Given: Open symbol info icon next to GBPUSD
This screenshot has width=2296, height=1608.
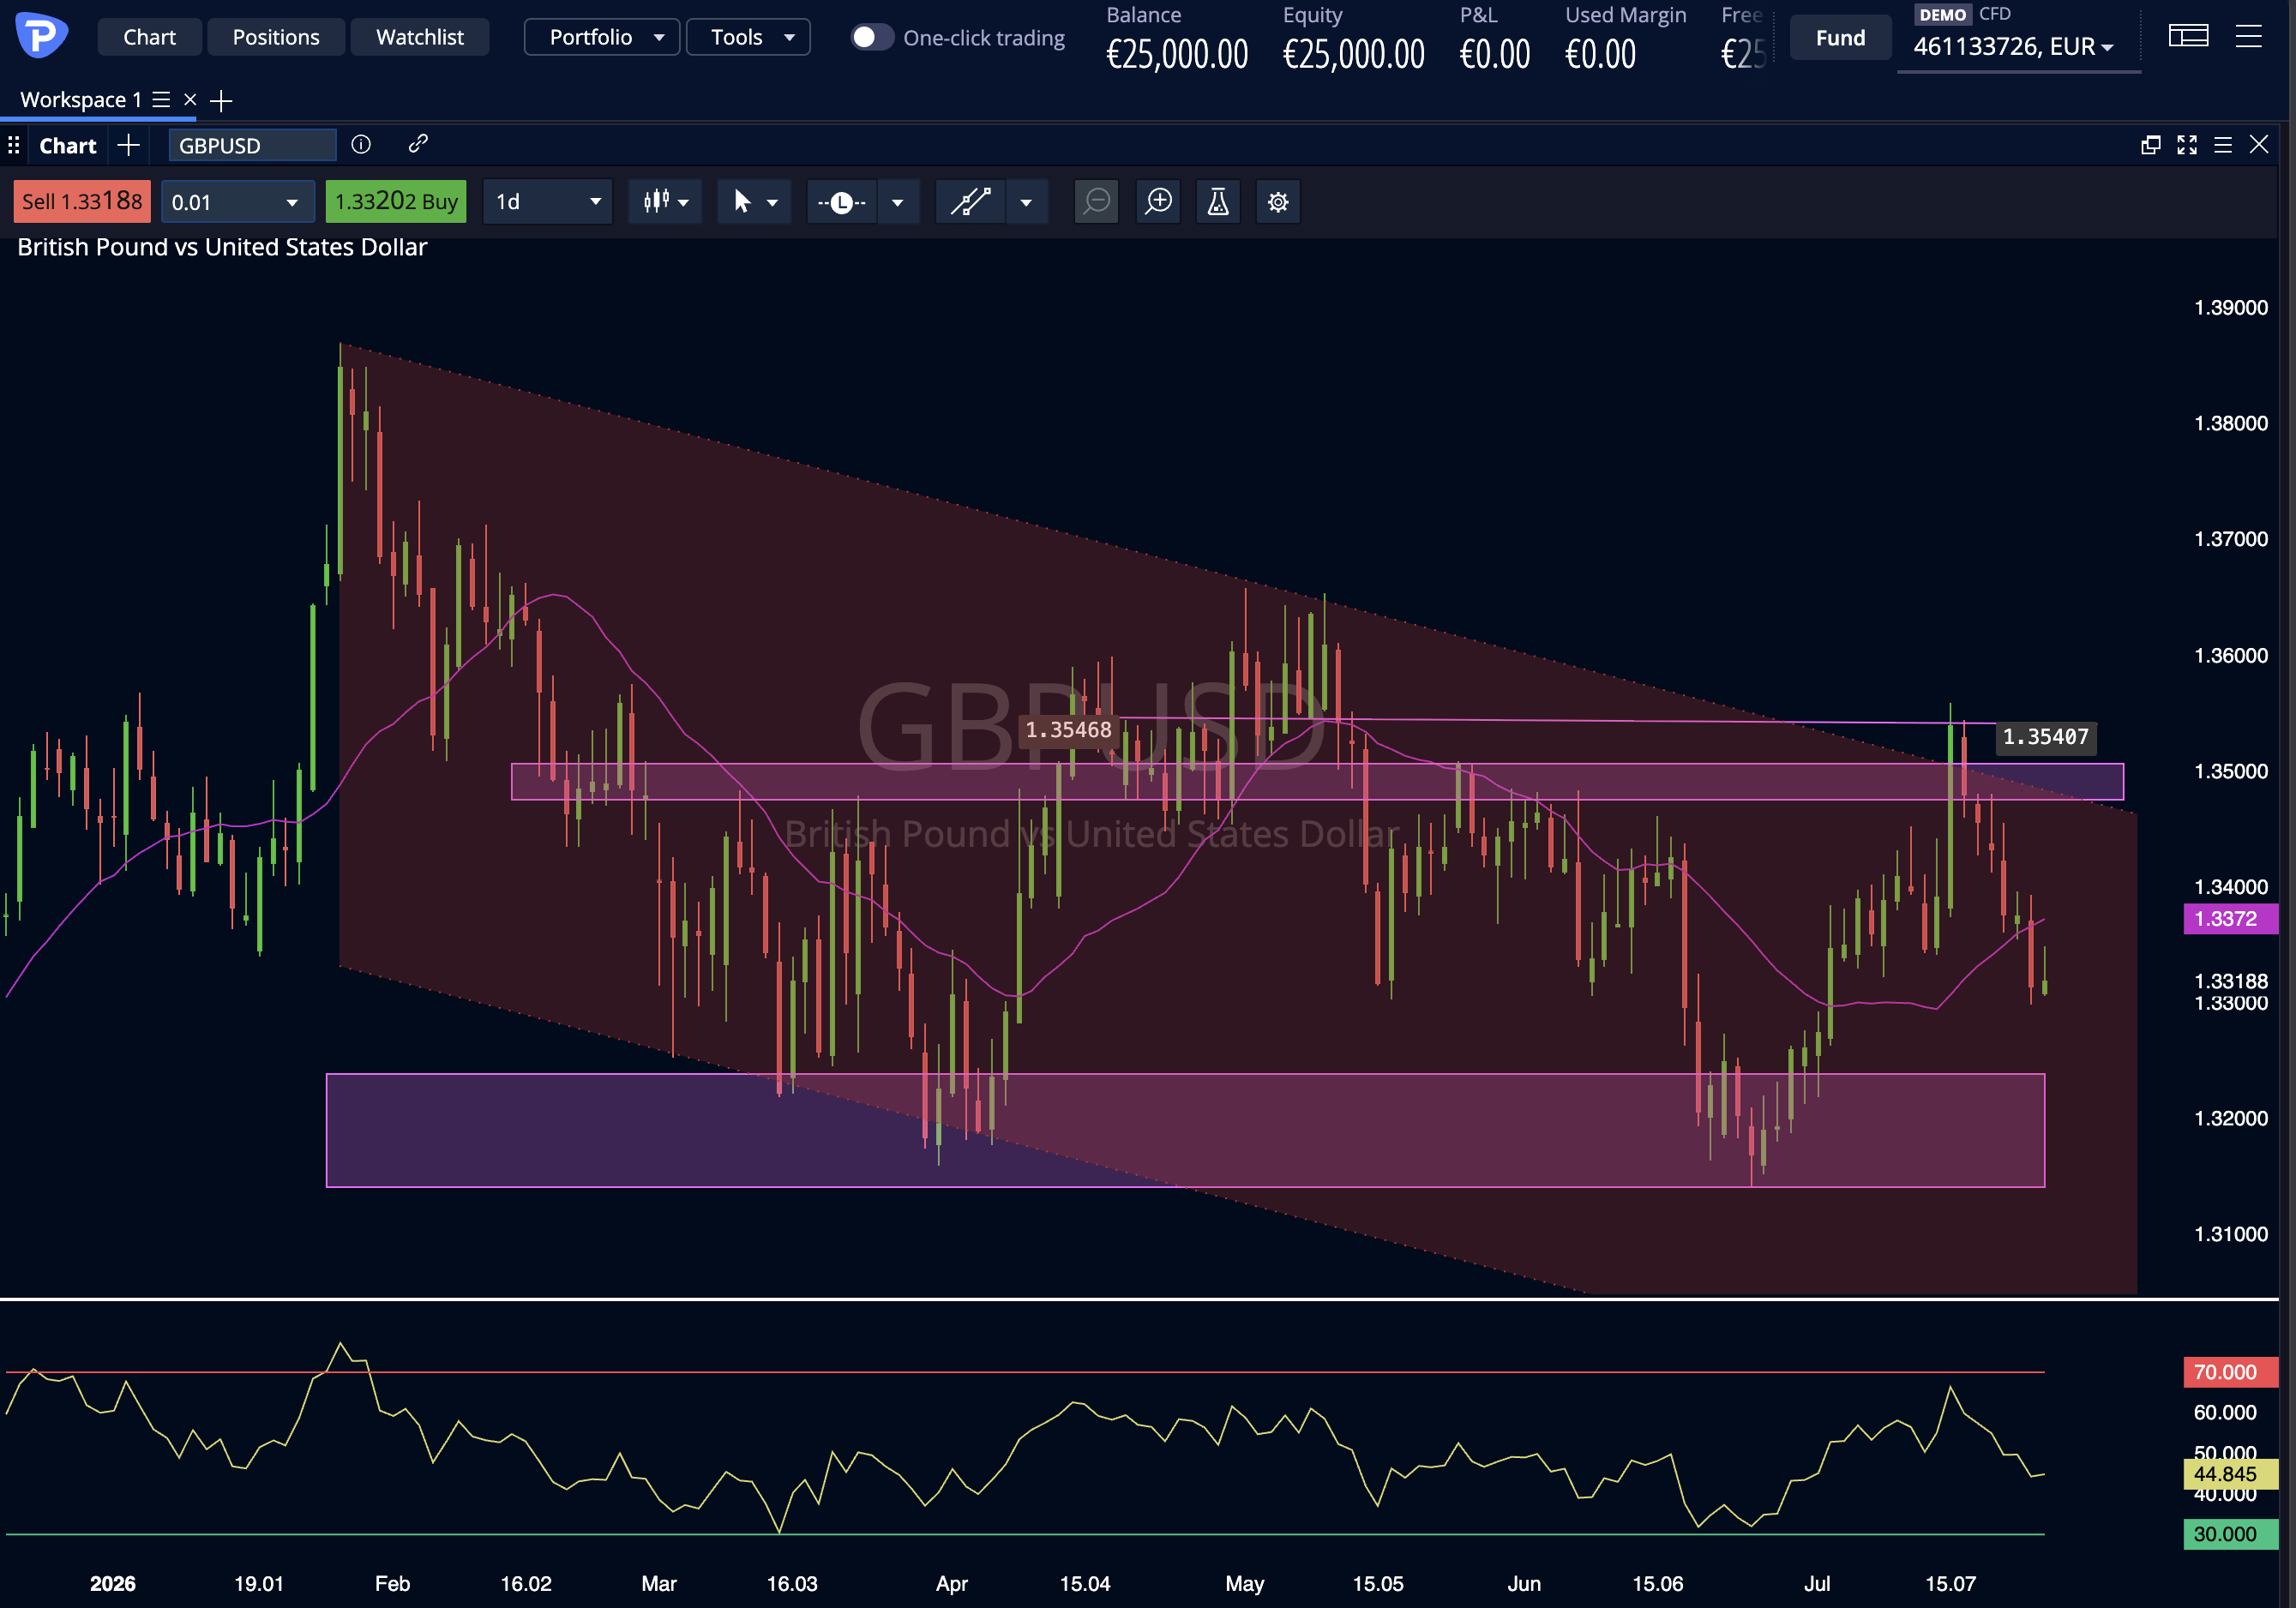Looking at the screenshot, I should click(361, 145).
